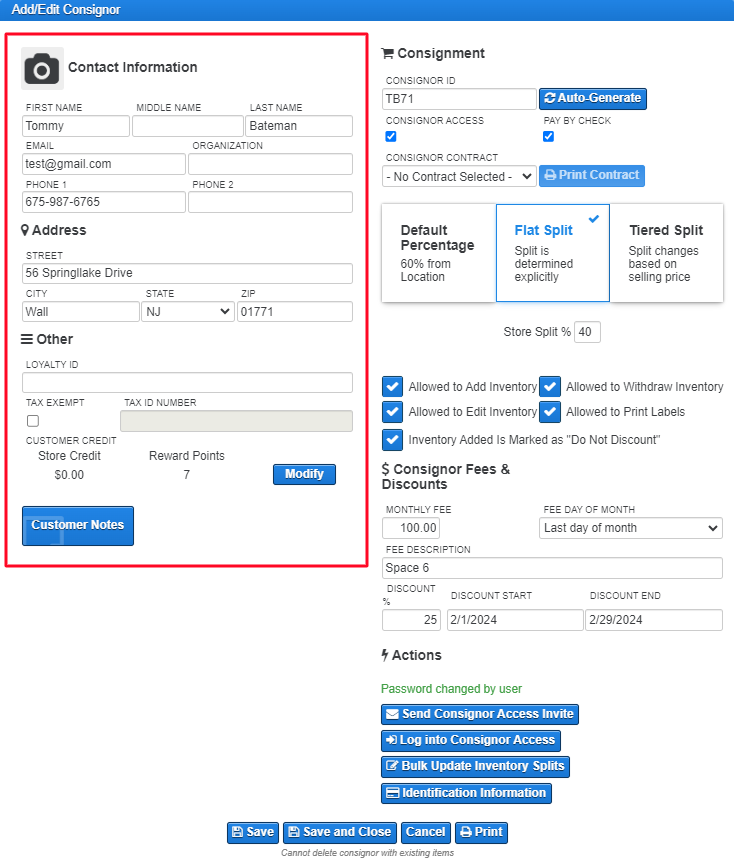The width and height of the screenshot is (734, 860).
Task: Open Bulk Update Inventory Splits
Action: pos(475,767)
